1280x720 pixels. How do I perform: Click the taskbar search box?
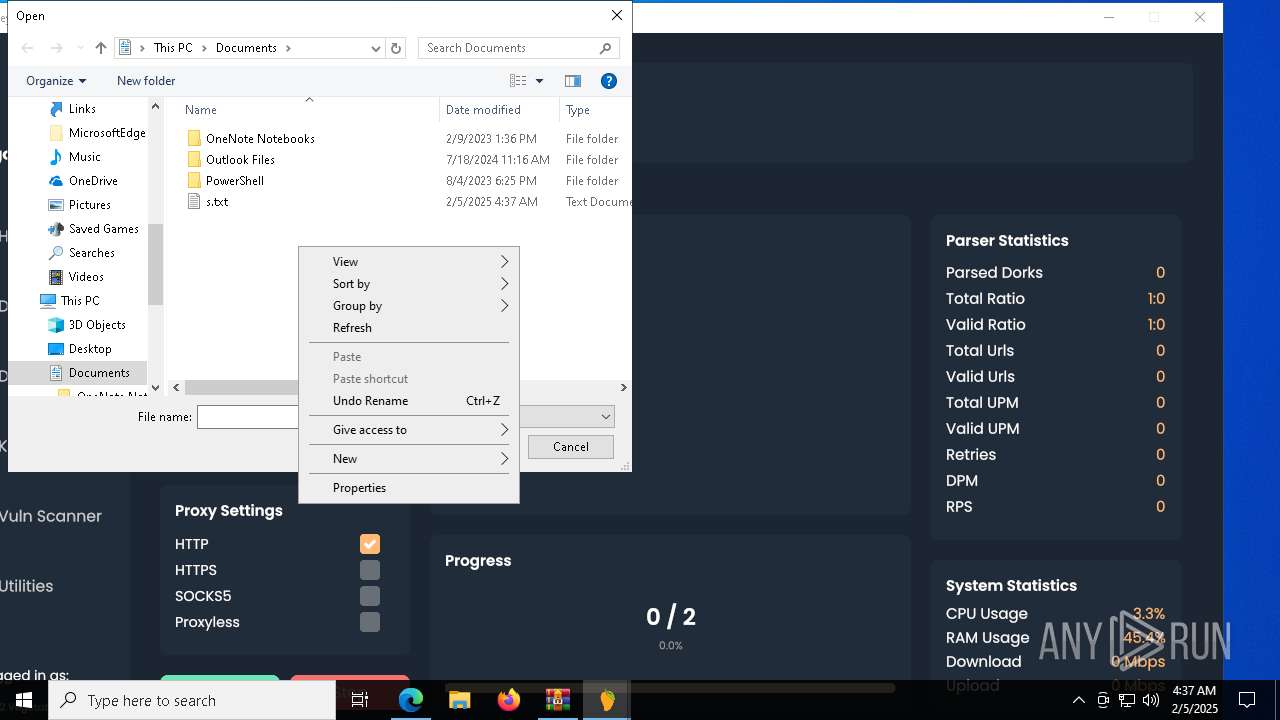[192, 700]
